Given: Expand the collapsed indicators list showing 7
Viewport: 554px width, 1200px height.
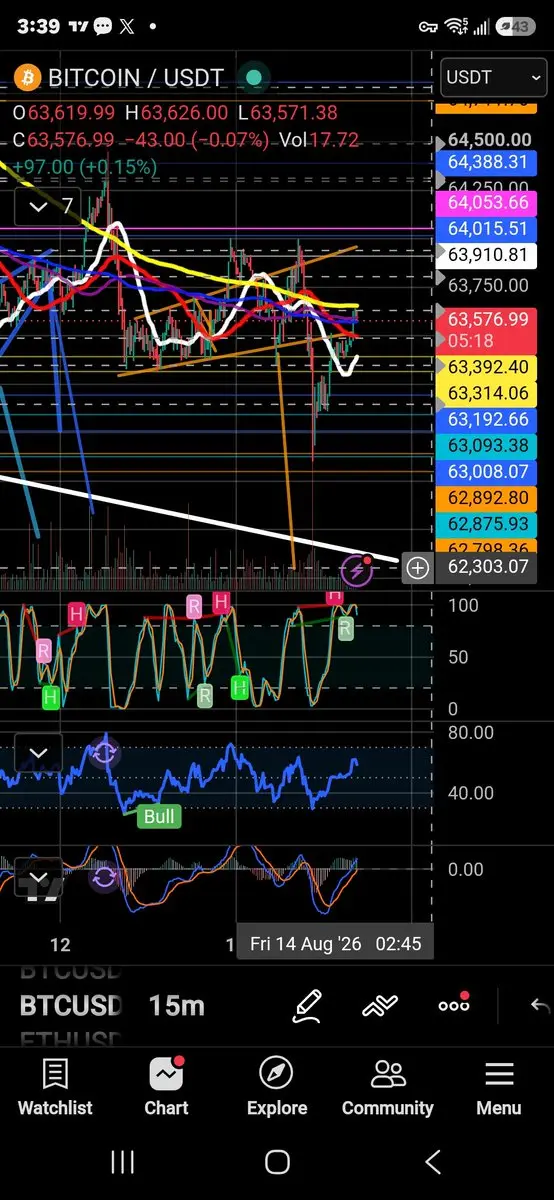Looking at the screenshot, I should click(x=53, y=206).
